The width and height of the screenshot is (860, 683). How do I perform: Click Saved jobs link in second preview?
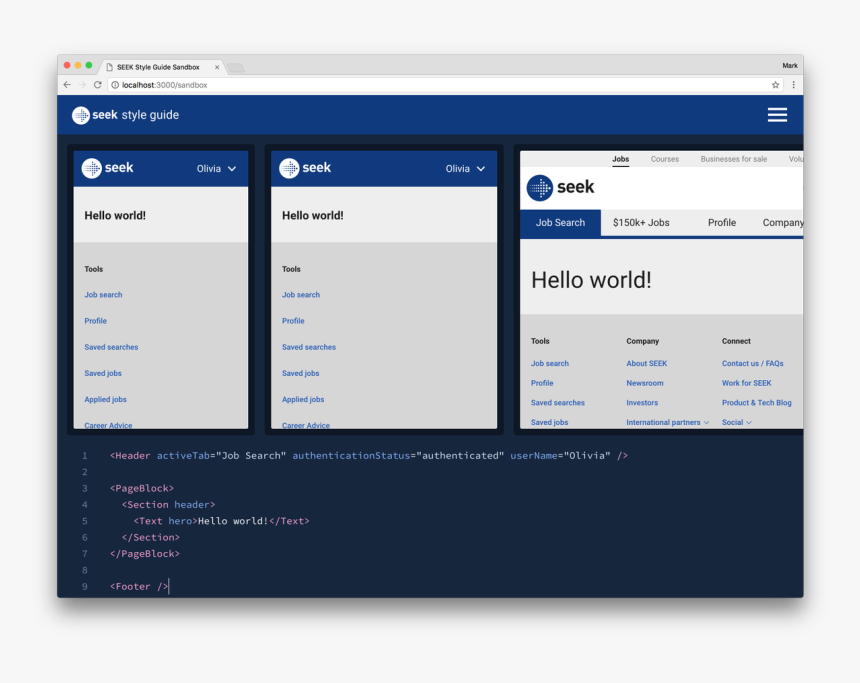point(301,373)
